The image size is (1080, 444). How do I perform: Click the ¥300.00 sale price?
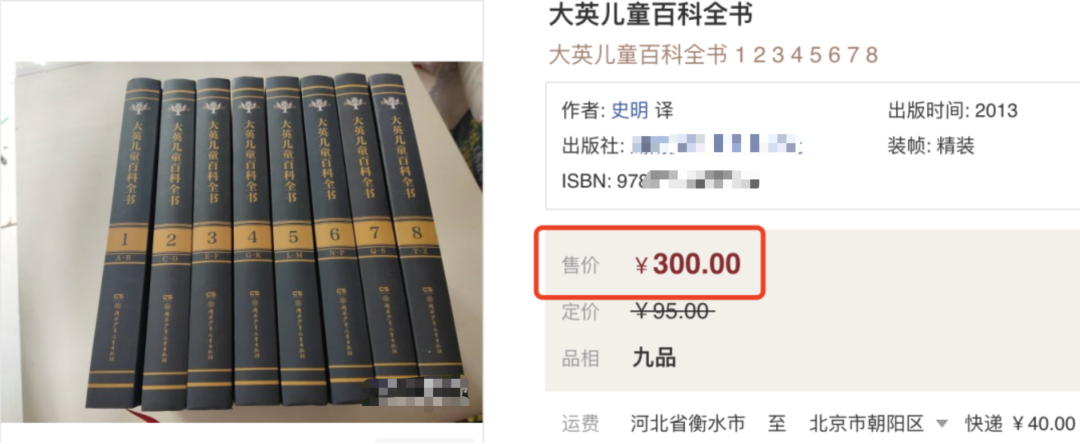[x=688, y=264]
